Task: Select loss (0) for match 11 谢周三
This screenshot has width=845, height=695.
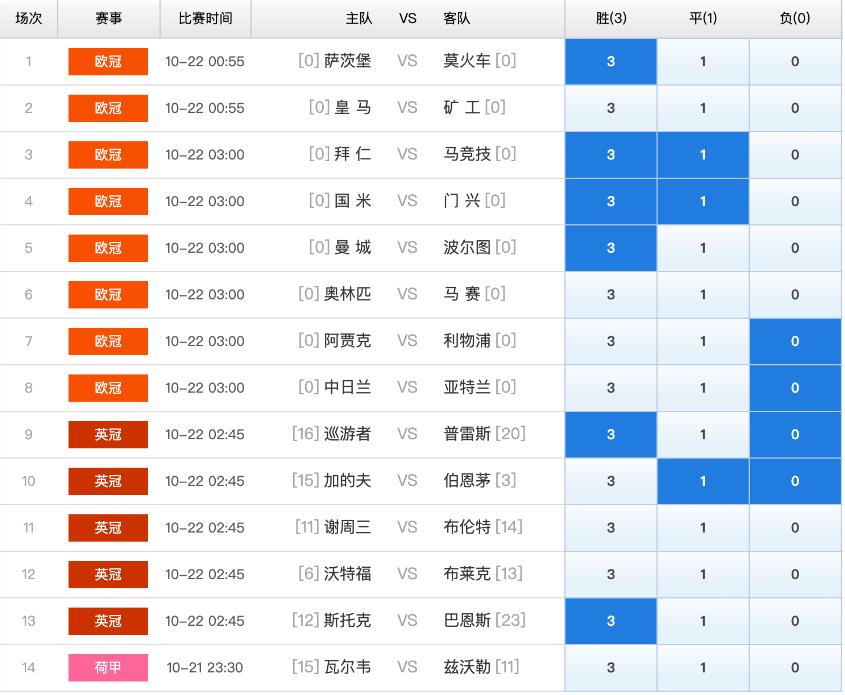Action: [x=795, y=527]
